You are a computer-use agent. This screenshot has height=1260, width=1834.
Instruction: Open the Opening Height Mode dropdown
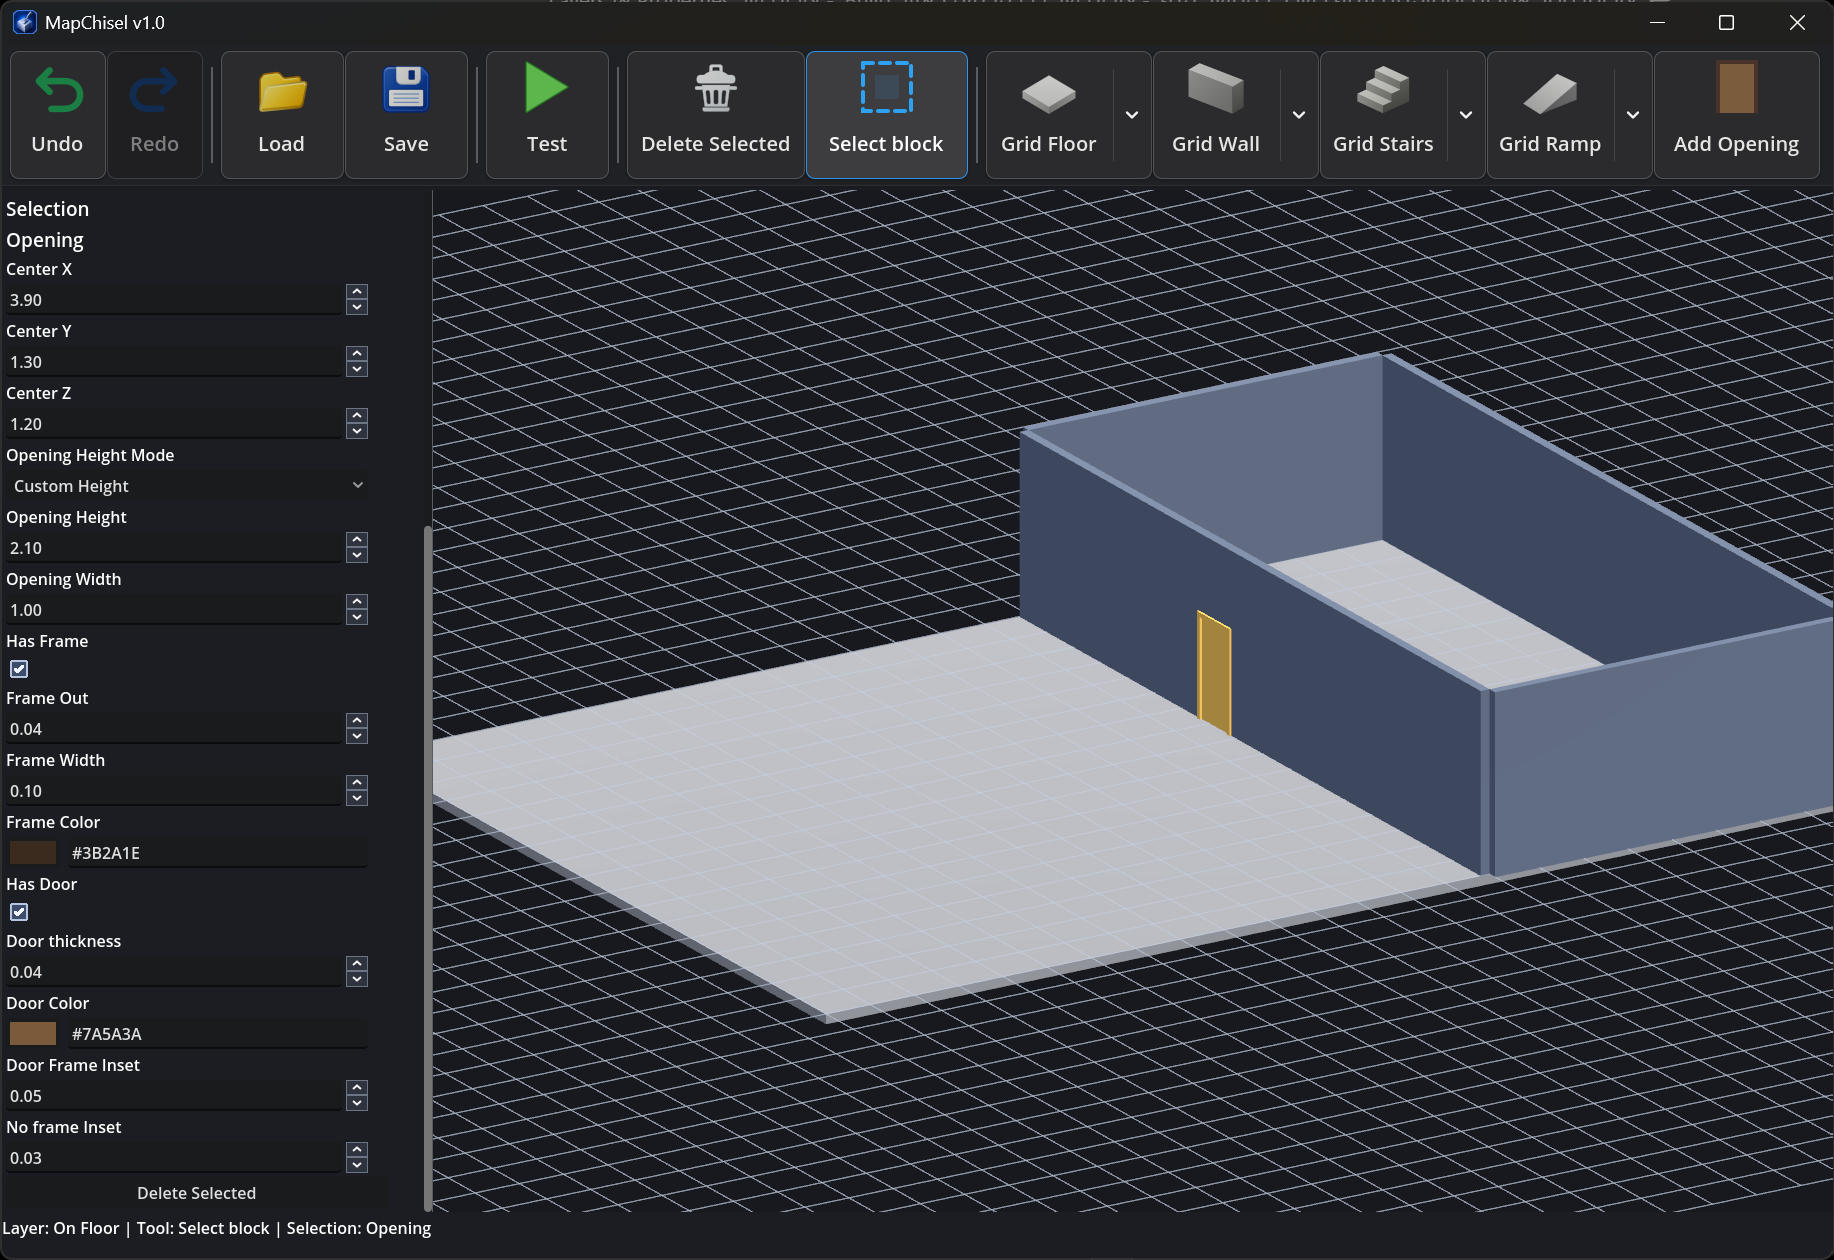tap(187, 486)
